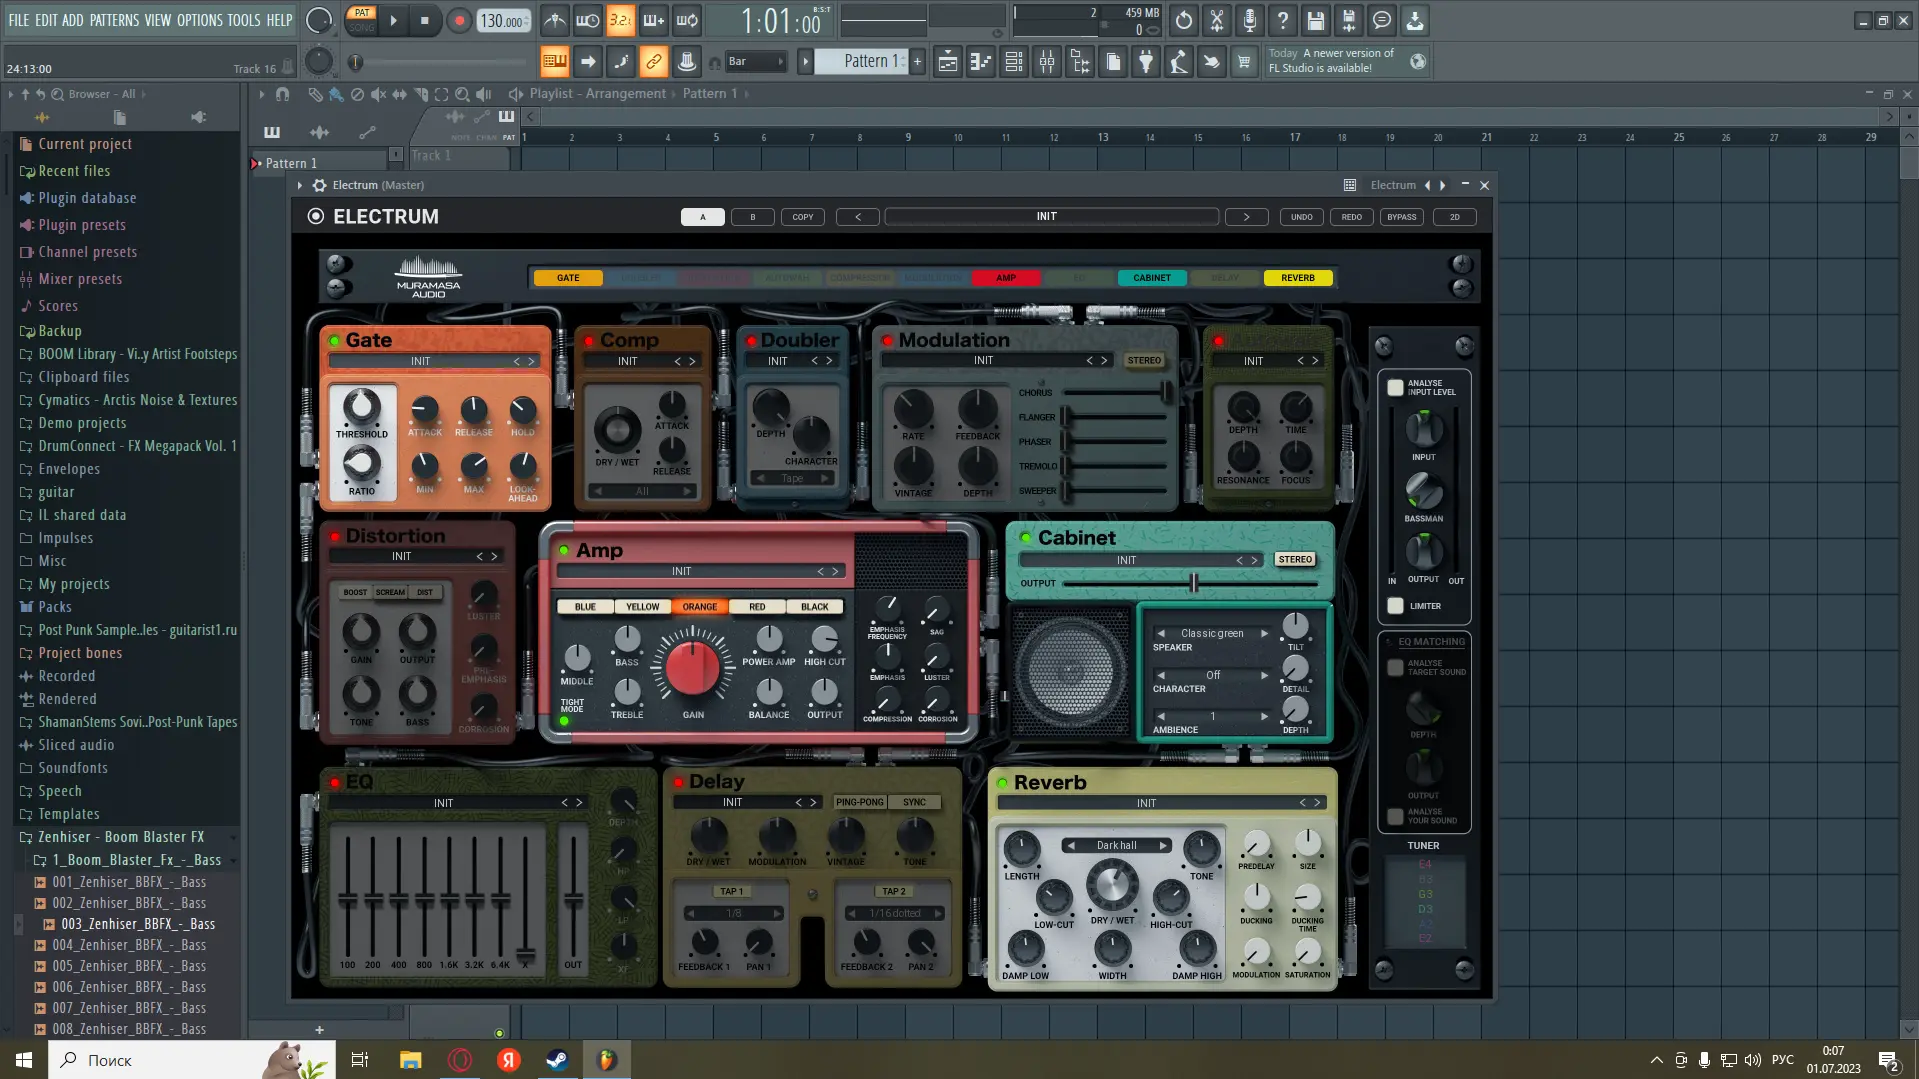
Task: Click the Windows search box Поиск
Action: 190,1060
